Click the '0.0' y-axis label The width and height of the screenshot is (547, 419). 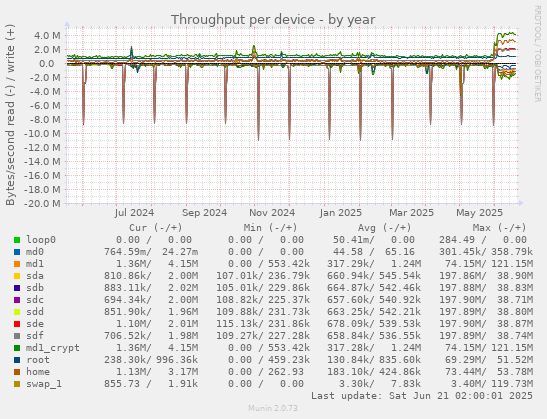(x=47, y=63)
